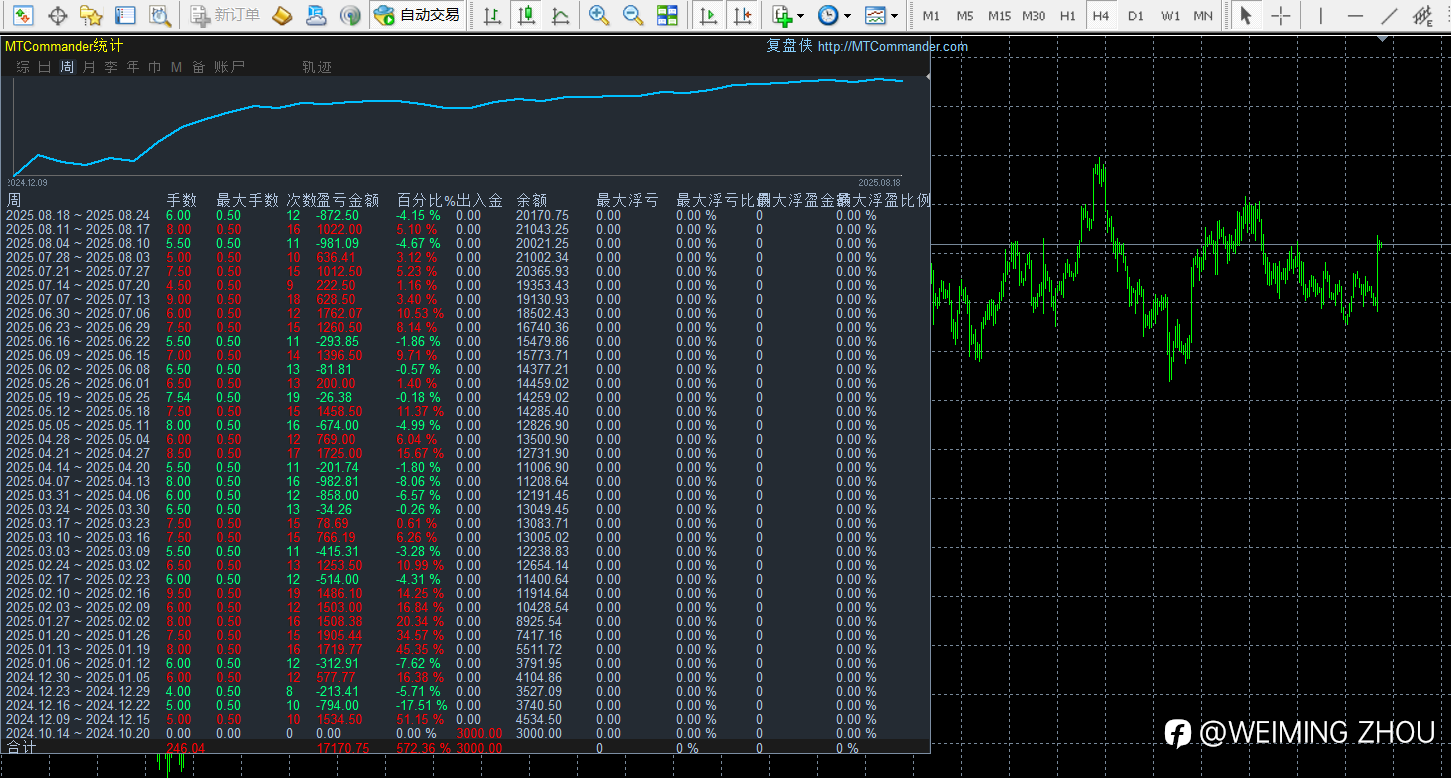The height and width of the screenshot is (778, 1451).
Task: Select the crosshair tool
Action: [x=1280, y=15]
